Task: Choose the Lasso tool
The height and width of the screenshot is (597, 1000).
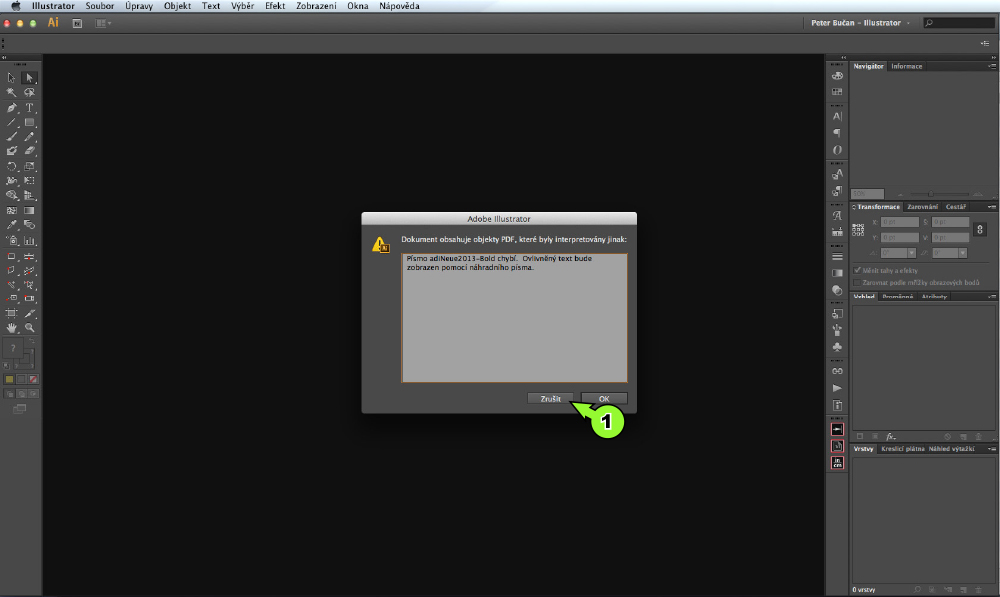Action: coord(29,92)
